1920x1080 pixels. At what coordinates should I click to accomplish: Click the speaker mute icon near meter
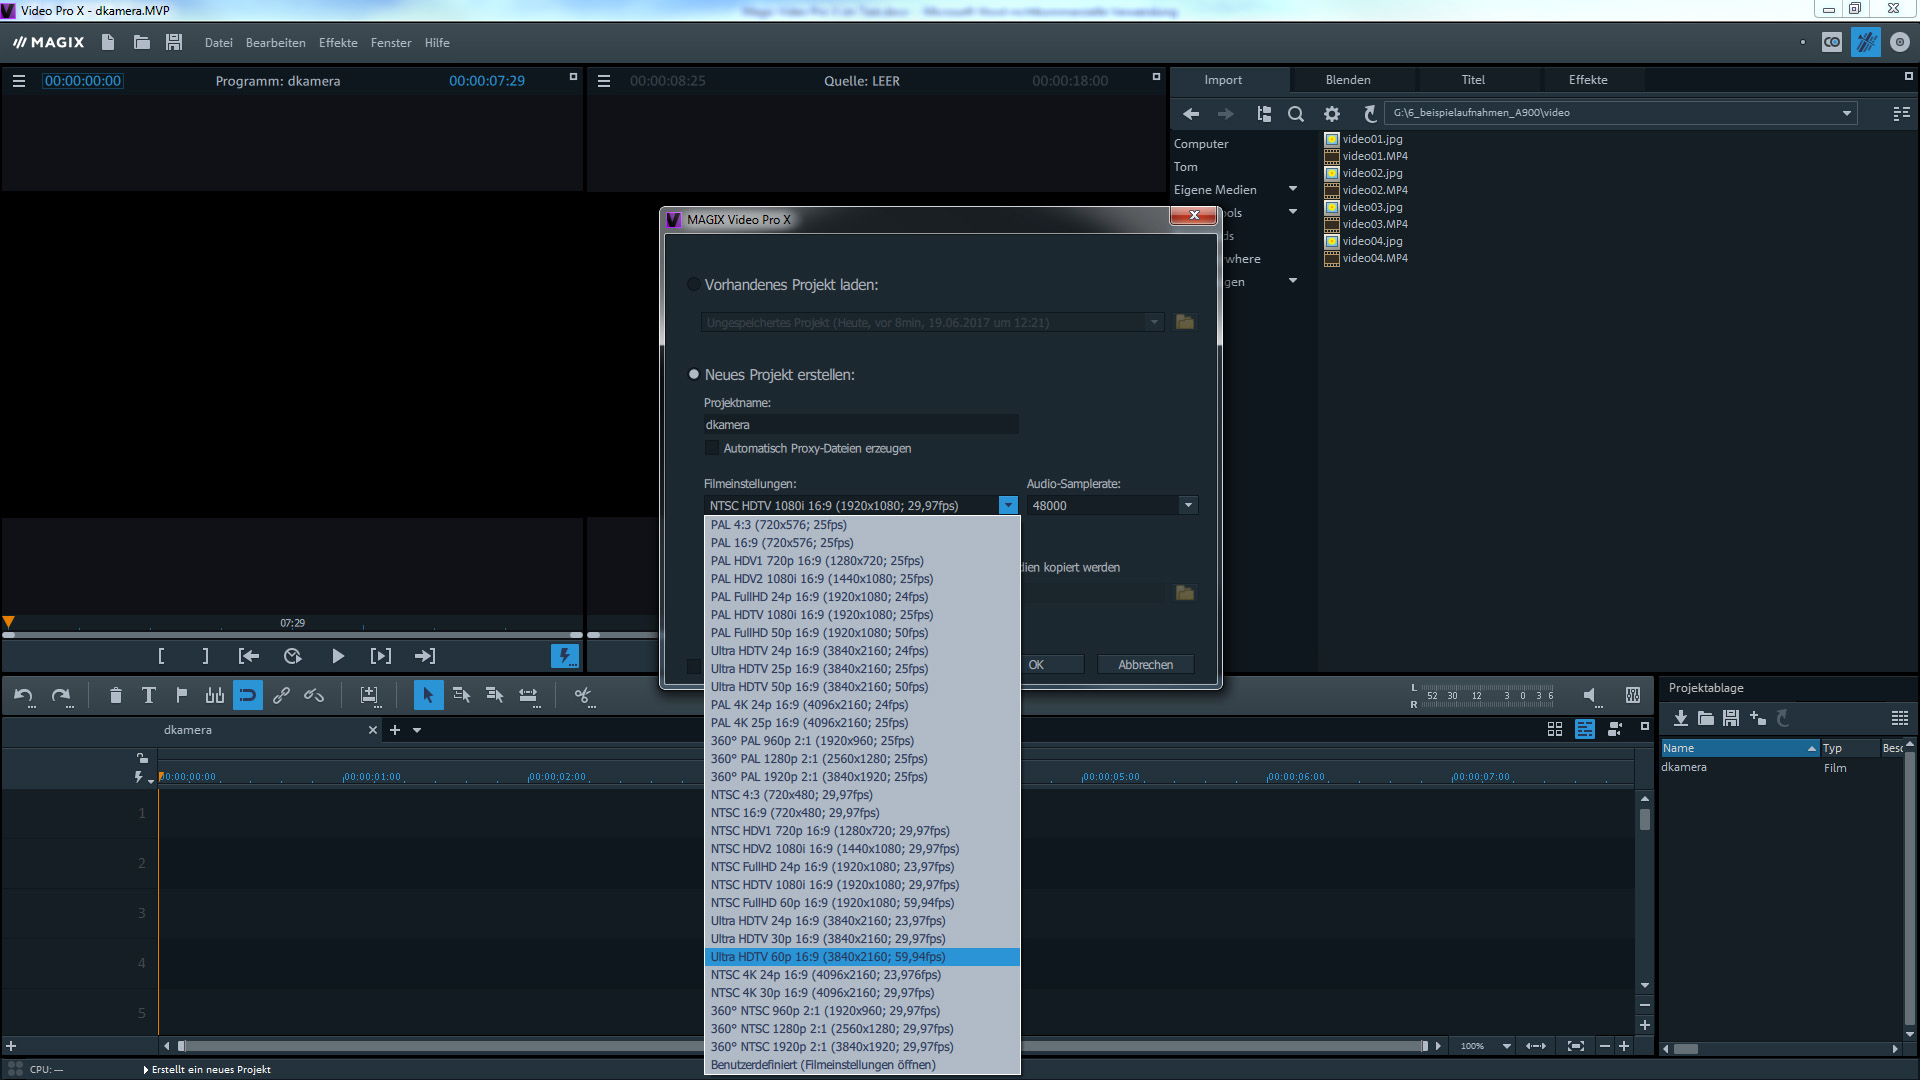pyautogui.click(x=1590, y=695)
